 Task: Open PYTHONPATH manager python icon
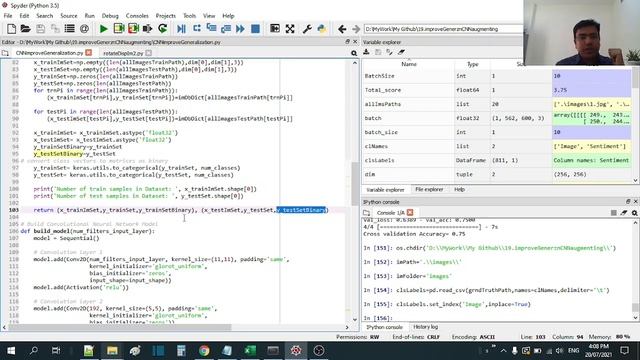pos(322,29)
